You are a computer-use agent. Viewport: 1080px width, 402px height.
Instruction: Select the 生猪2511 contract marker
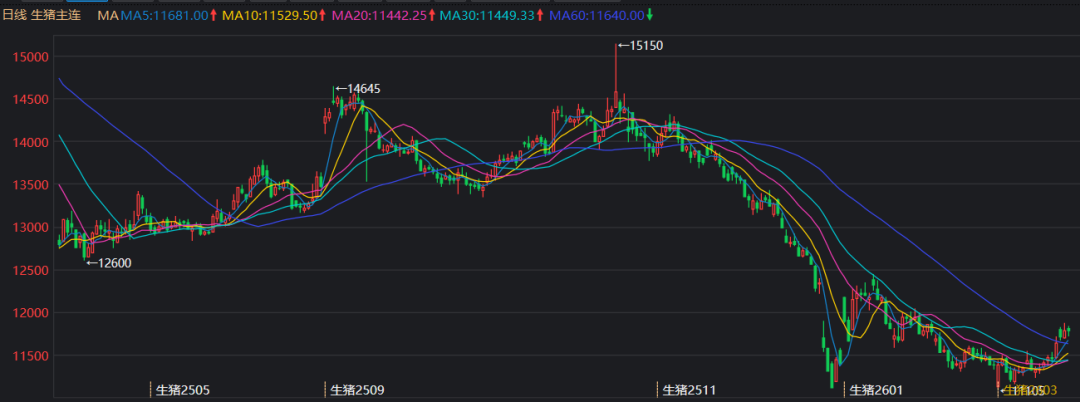(689, 389)
